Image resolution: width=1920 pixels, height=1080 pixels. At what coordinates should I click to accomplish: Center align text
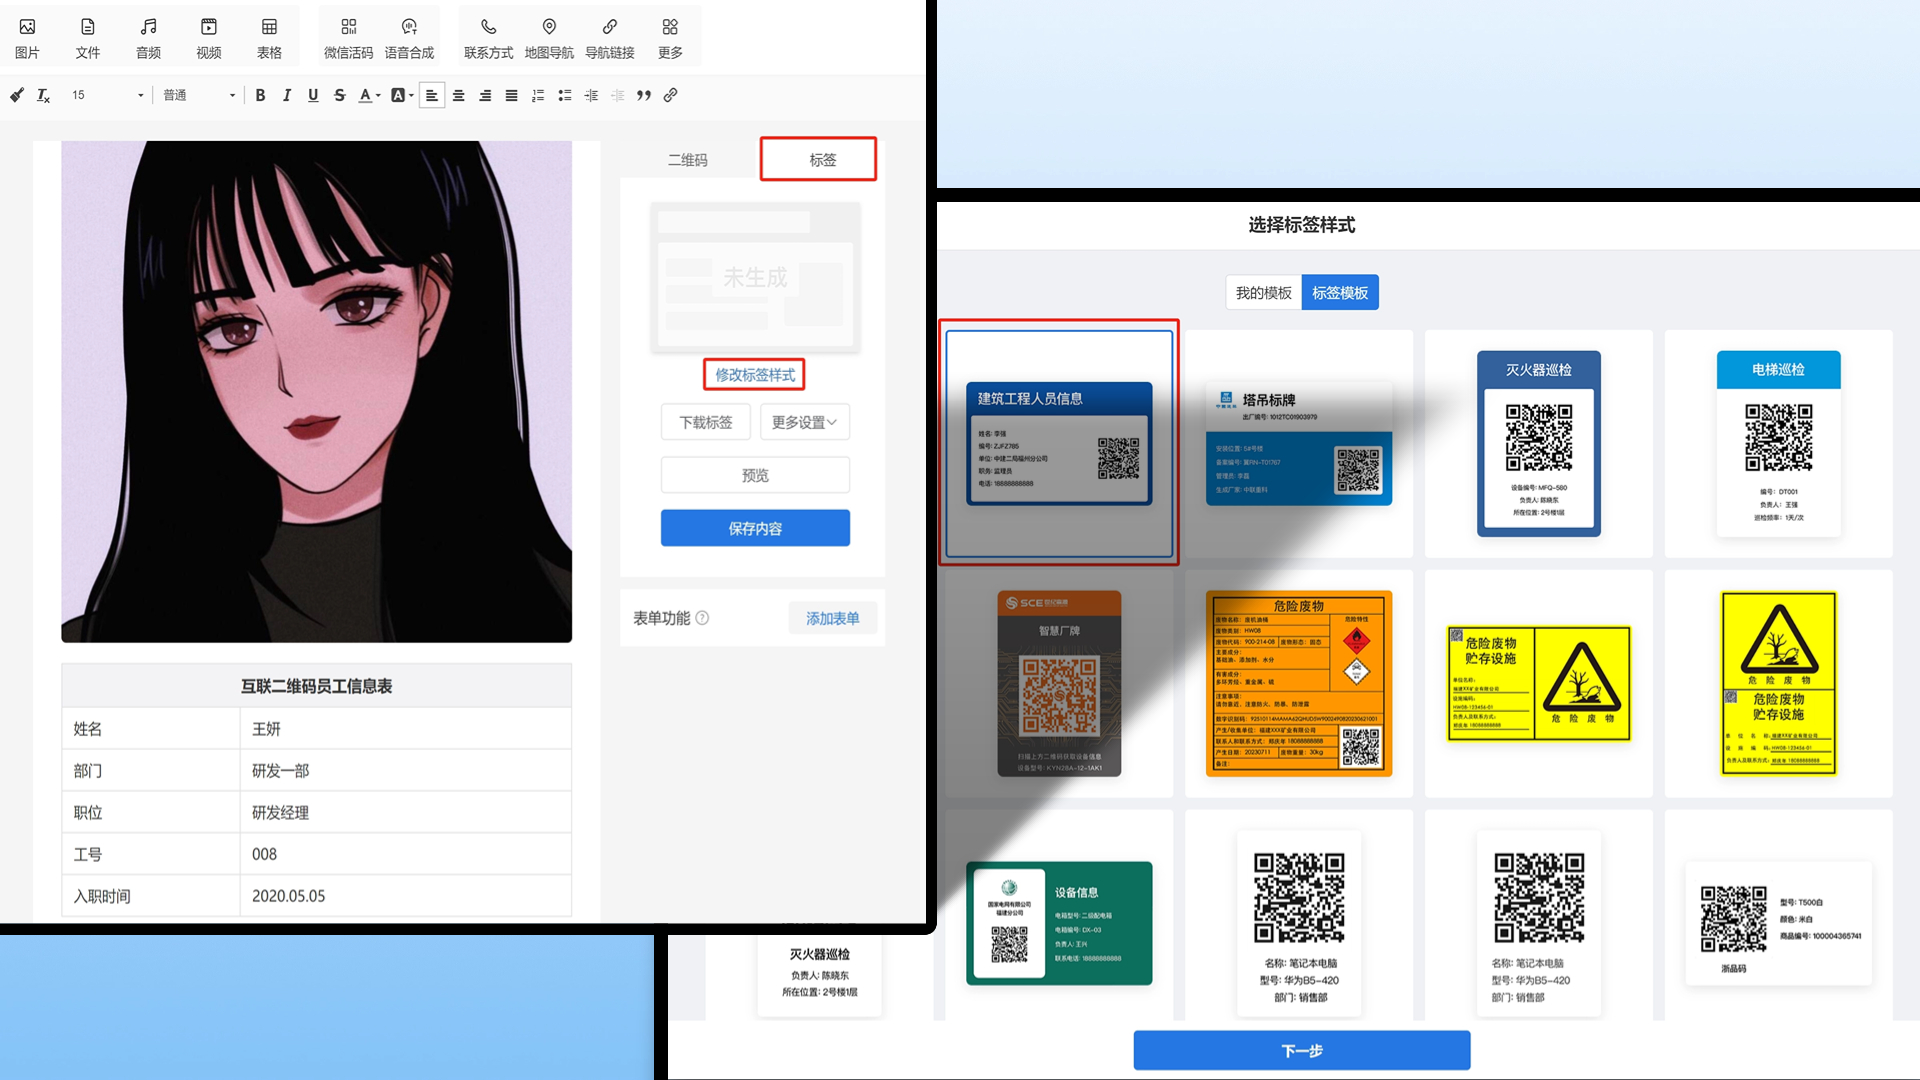point(459,95)
